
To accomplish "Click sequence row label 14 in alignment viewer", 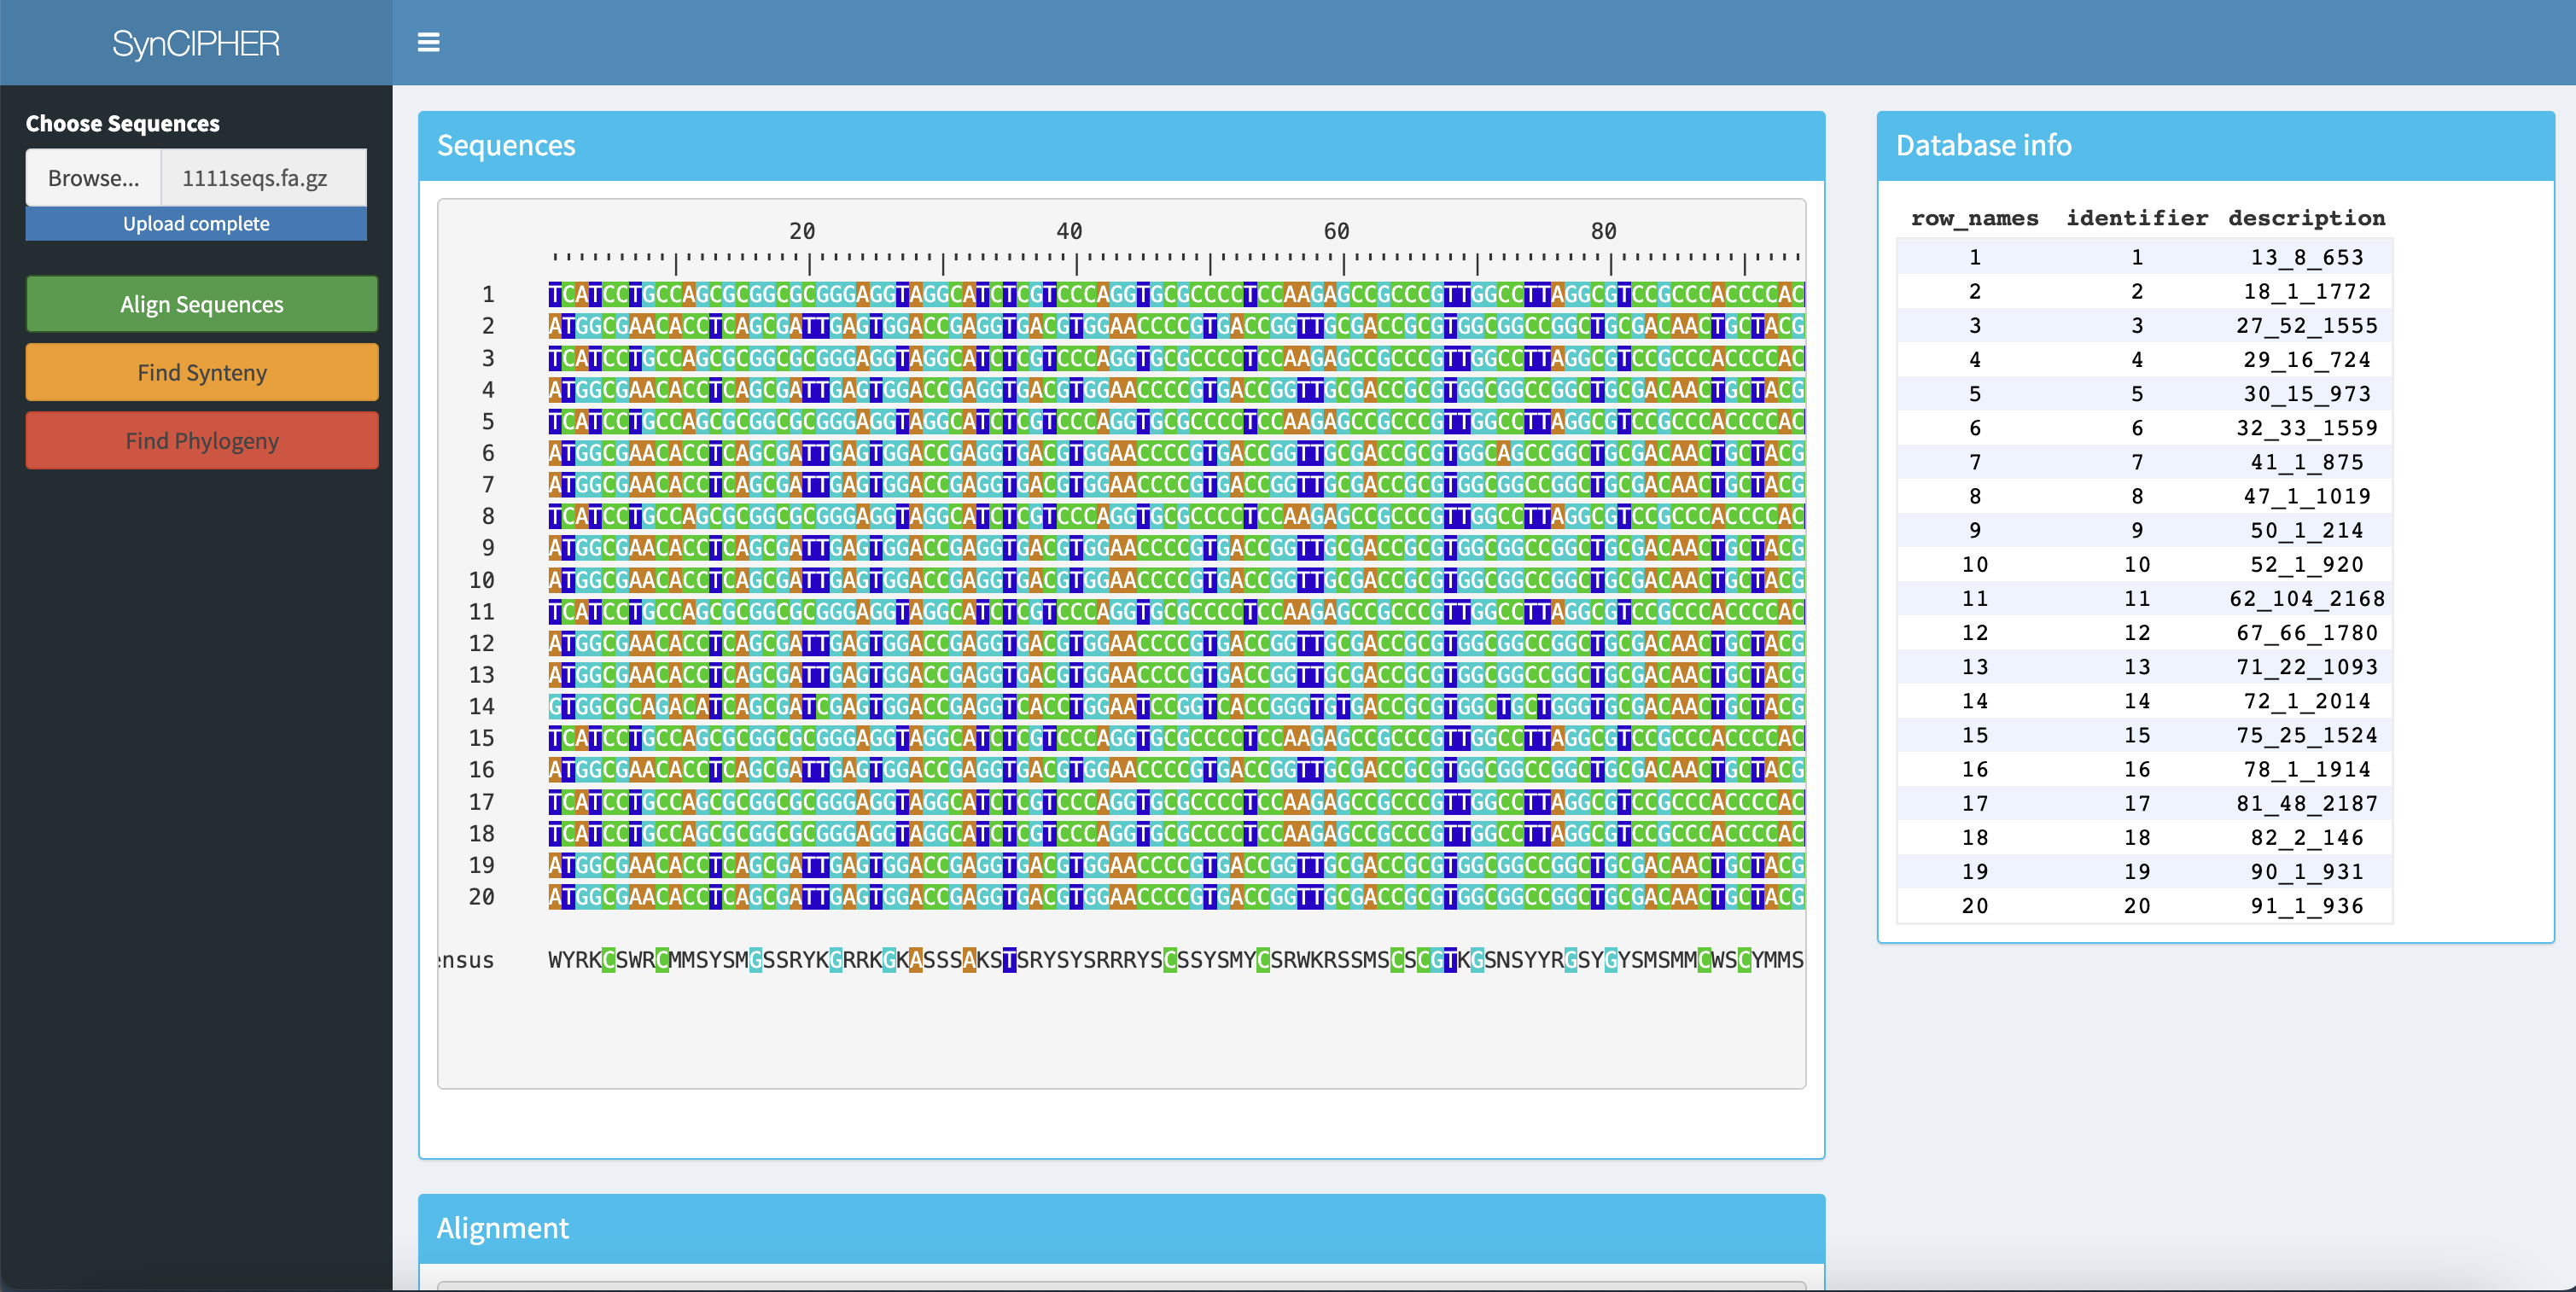I will click(482, 706).
